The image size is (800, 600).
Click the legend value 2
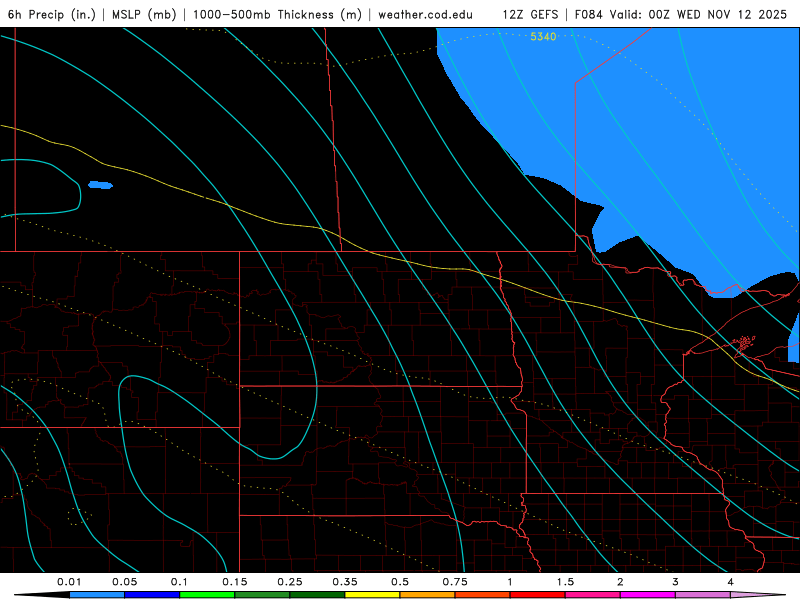click(620, 582)
